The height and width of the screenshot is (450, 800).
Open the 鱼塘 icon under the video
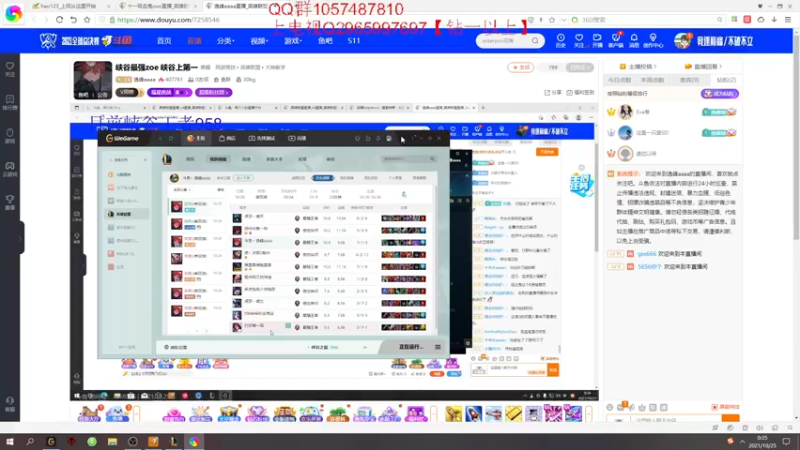tap(117, 413)
